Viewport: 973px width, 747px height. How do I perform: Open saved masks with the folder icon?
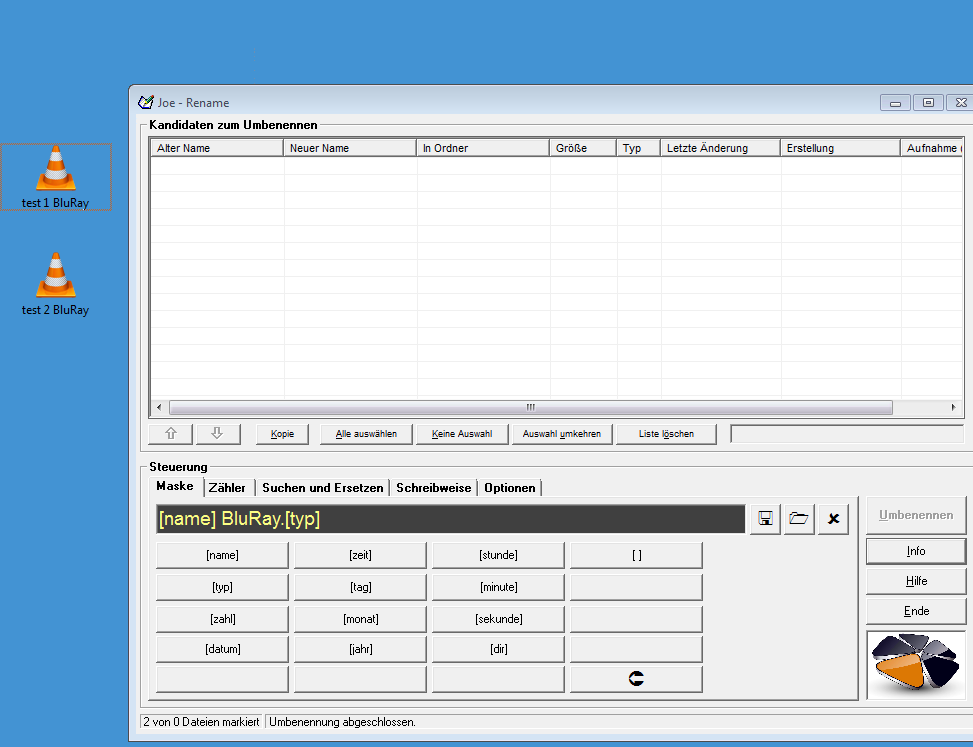click(x=799, y=519)
